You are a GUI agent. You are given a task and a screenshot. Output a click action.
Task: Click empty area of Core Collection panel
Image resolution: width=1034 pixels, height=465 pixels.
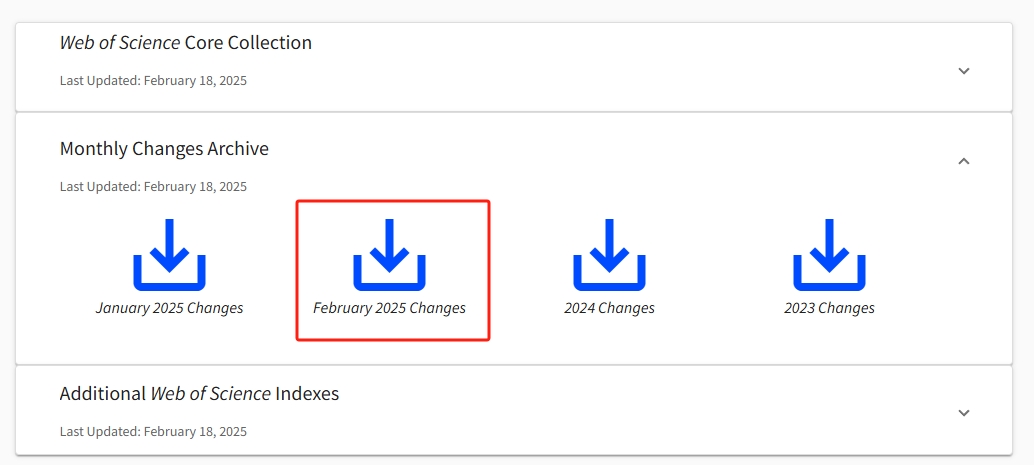click(x=593, y=66)
